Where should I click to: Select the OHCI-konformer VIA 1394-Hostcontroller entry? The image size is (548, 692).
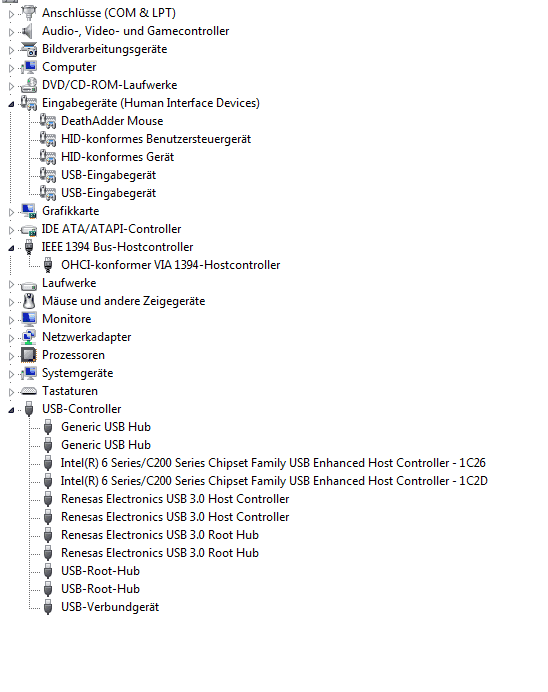click(x=170, y=265)
